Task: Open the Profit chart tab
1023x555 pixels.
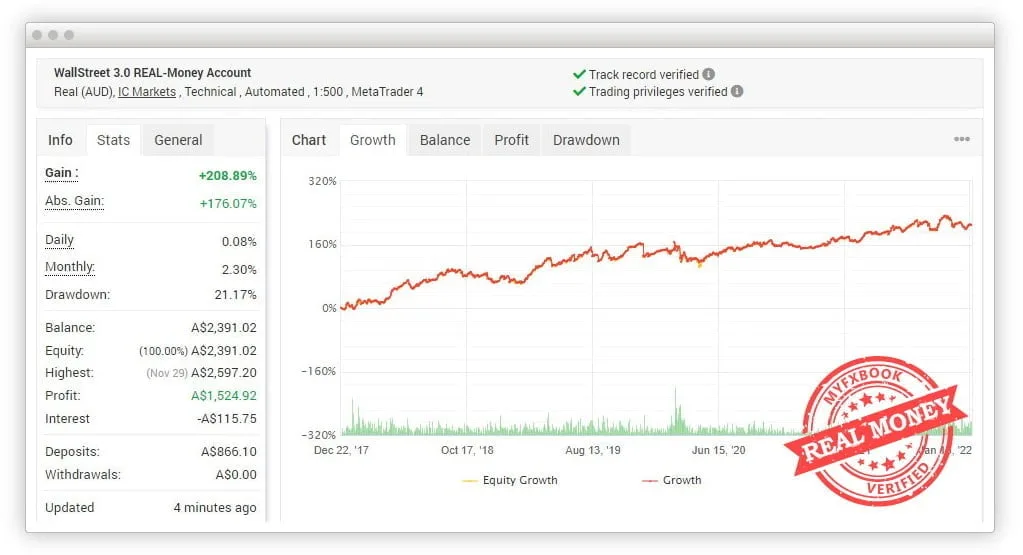Action: [511, 140]
